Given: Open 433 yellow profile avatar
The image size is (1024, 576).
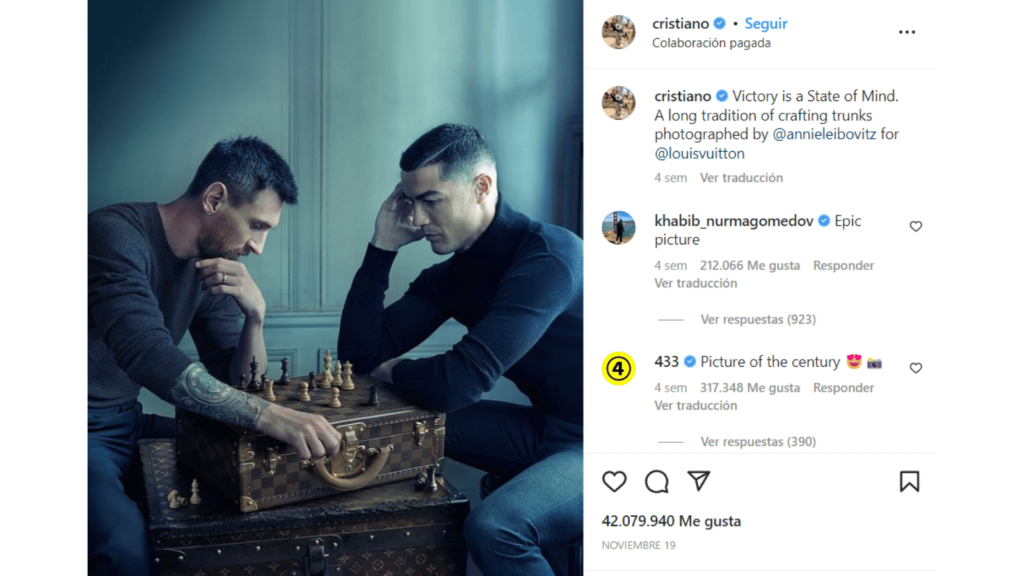Looking at the screenshot, I should (x=618, y=368).
